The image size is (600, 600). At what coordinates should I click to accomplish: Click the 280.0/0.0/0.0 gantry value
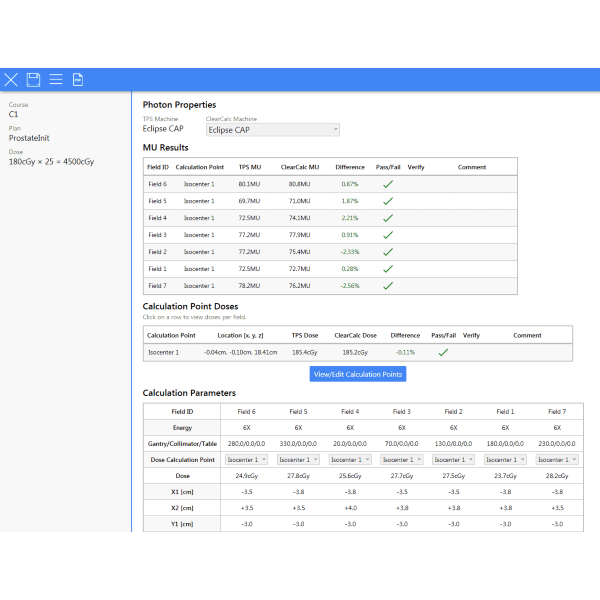pos(246,443)
